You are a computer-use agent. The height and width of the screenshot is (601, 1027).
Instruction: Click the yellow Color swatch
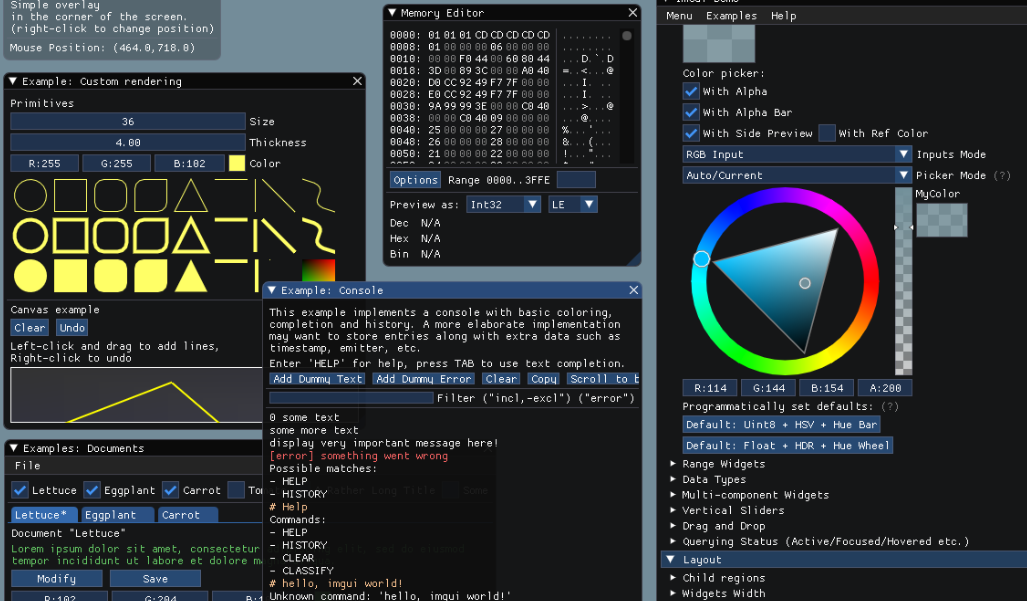coord(236,163)
